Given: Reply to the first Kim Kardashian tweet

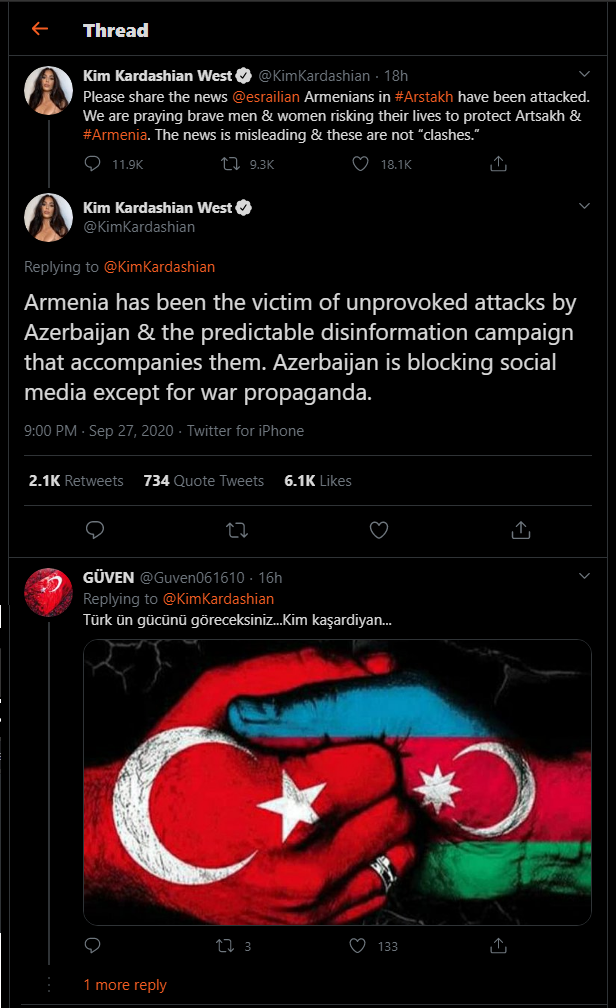Looking at the screenshot, I should (x=93, y=164).
